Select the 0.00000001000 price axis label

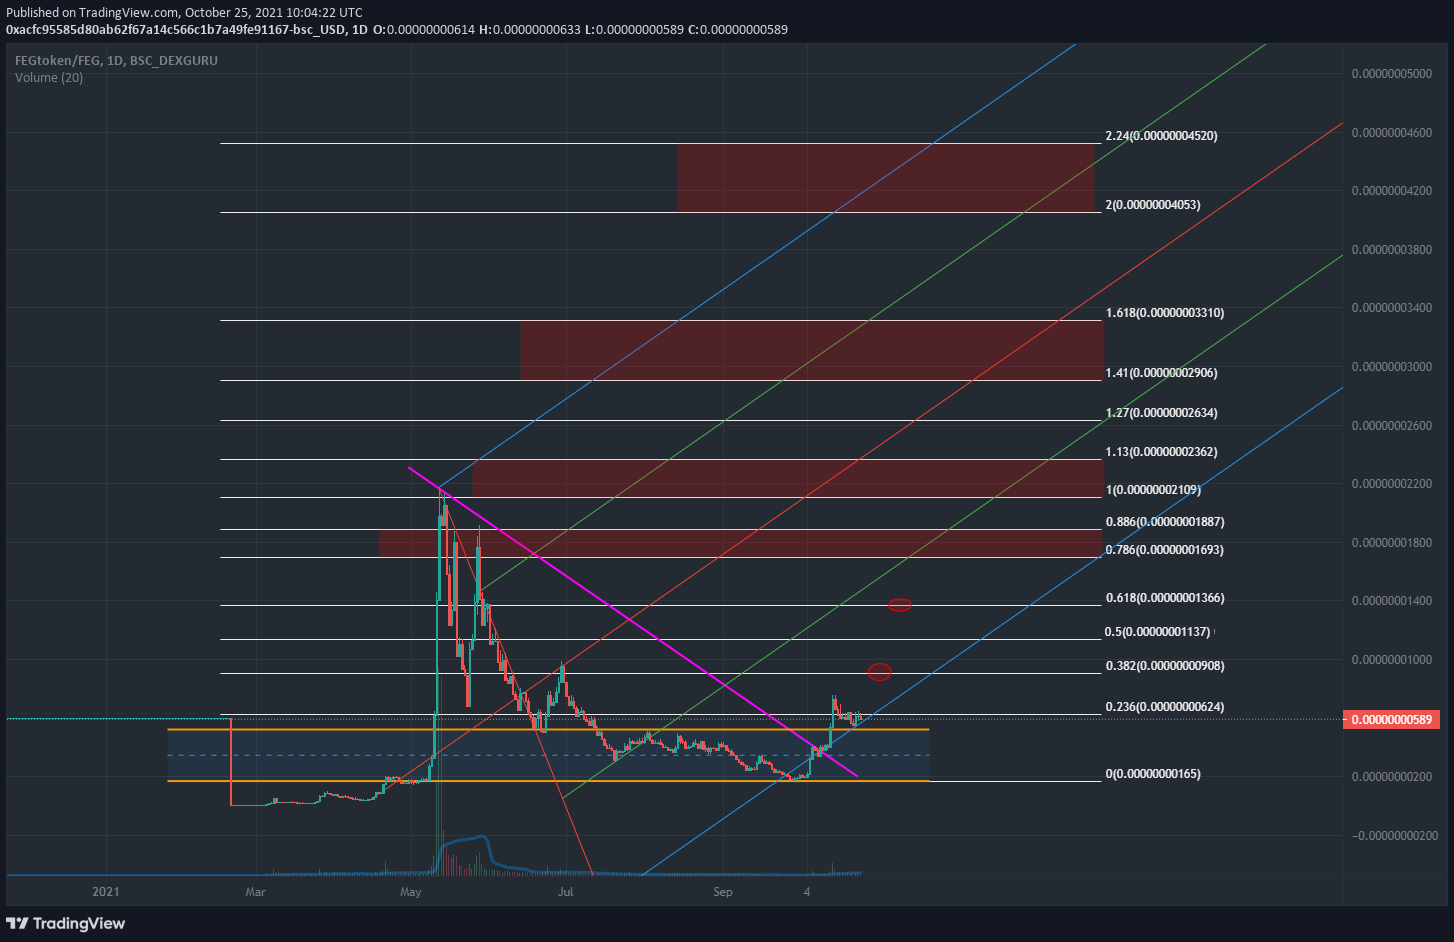[1392, 660]
